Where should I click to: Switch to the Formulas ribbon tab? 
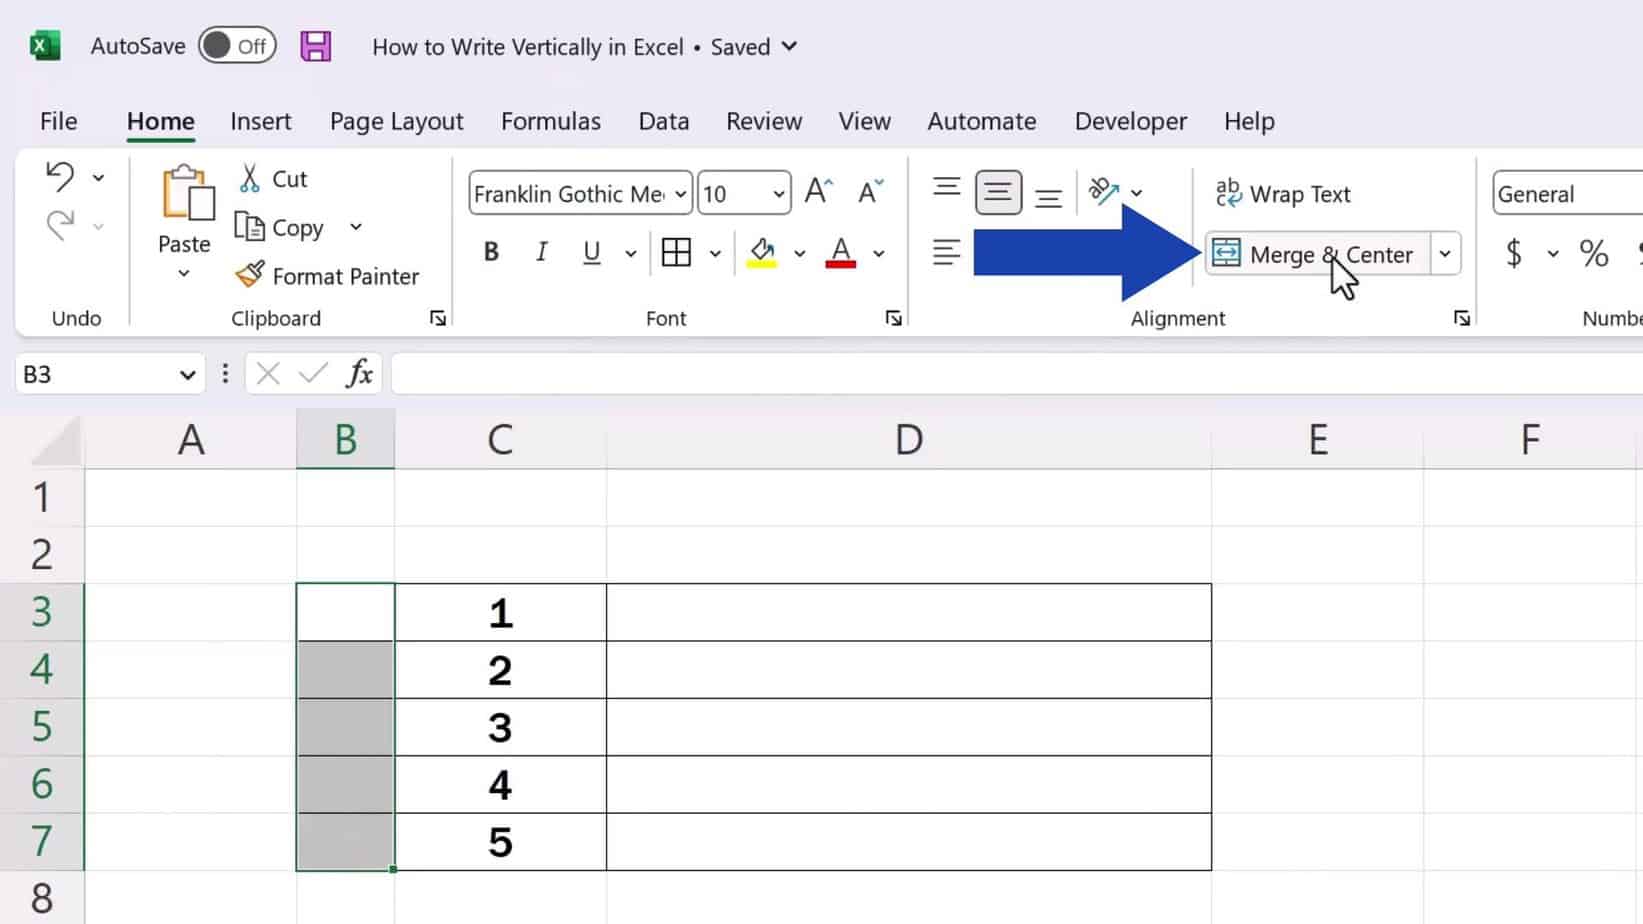(x=550, y=121)
